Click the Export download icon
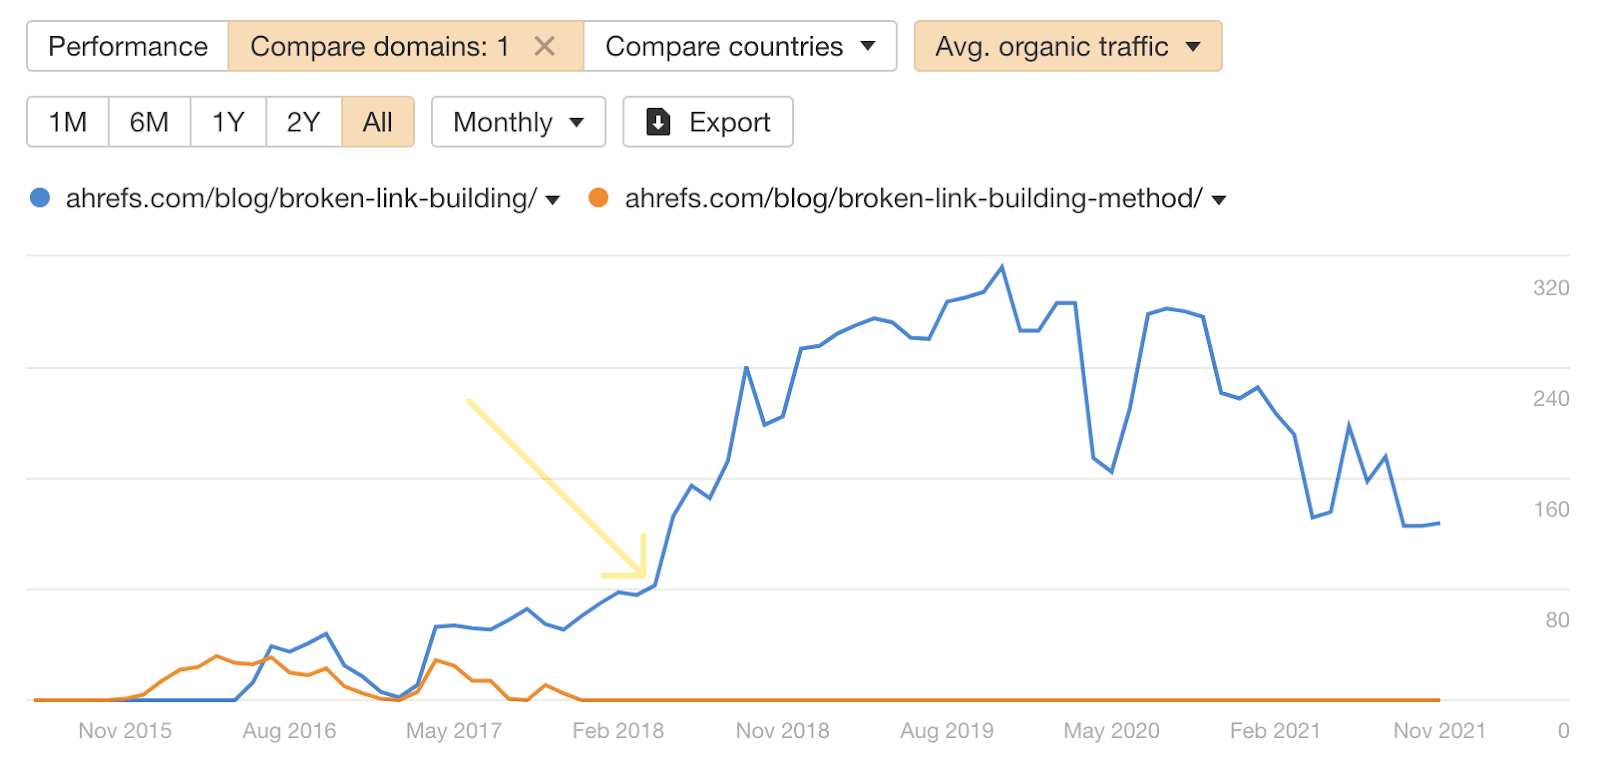The height and width of the screenshot is (768, 1600). coord(657,121)
